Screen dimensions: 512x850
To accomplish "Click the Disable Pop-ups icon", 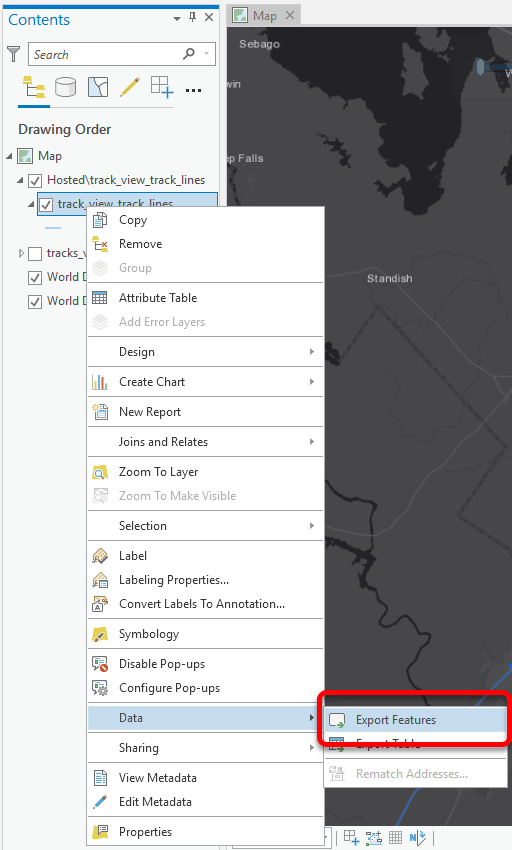I will click(x=100, y=664).
